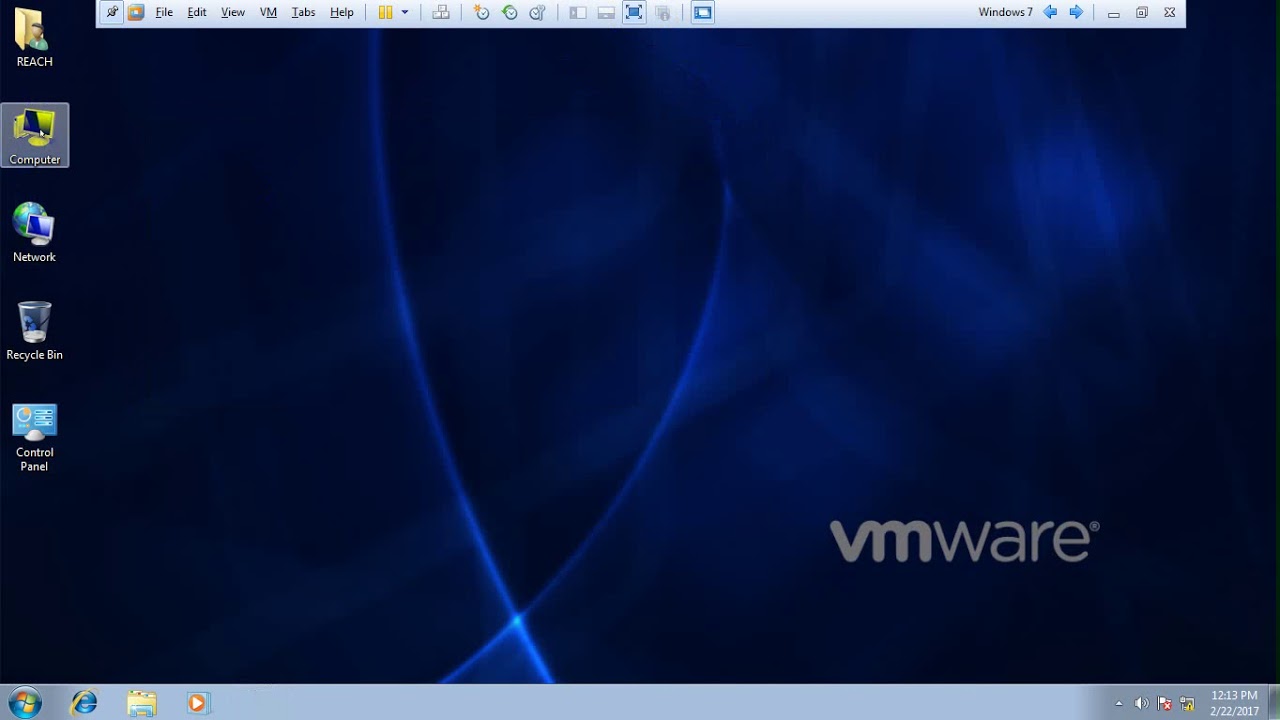This screenshot has height=720, width=1280.
Task: Open the Windows Start menu
Action: pyautogui.click(x=24, y=703)
